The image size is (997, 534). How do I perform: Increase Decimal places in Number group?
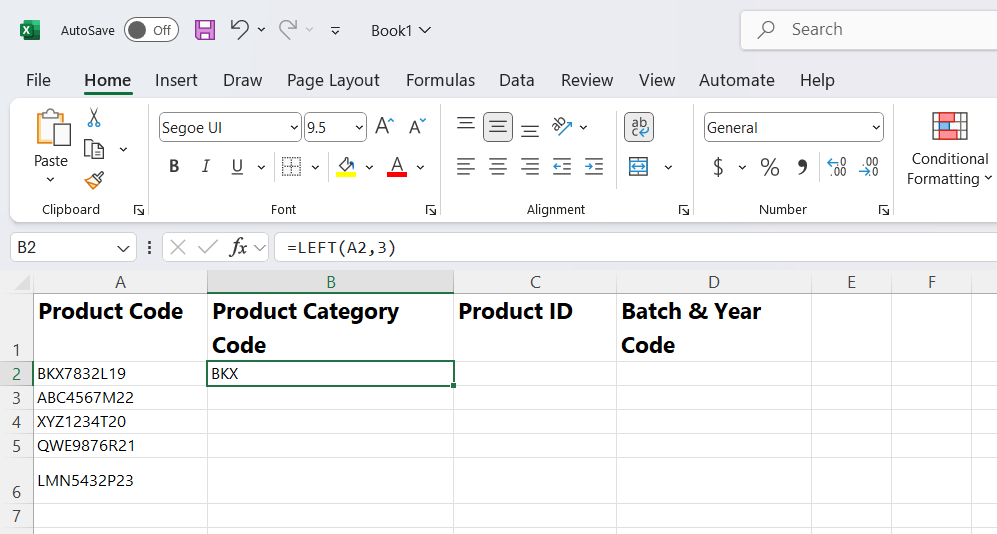(837, 167)
